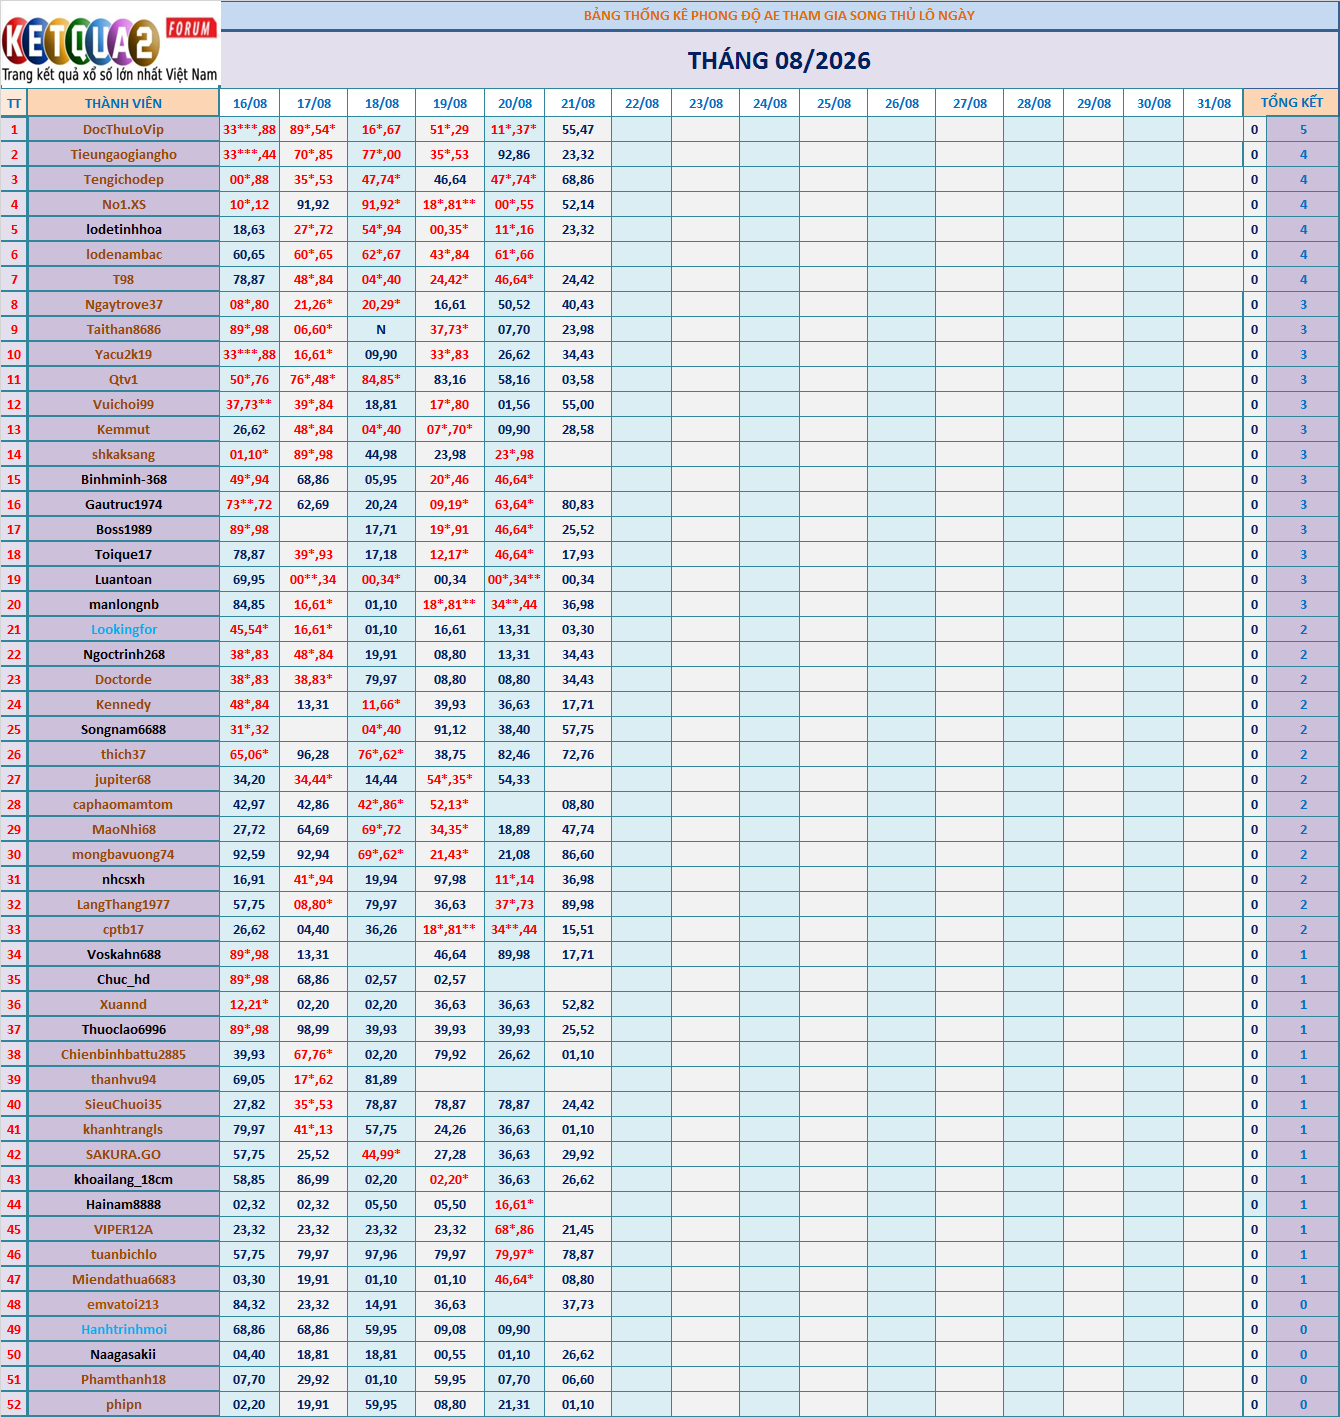The height and width of the screenshot is (1417, 1340).
Task: Select the 22/08 date column header
Action: (x=642, y=103)
